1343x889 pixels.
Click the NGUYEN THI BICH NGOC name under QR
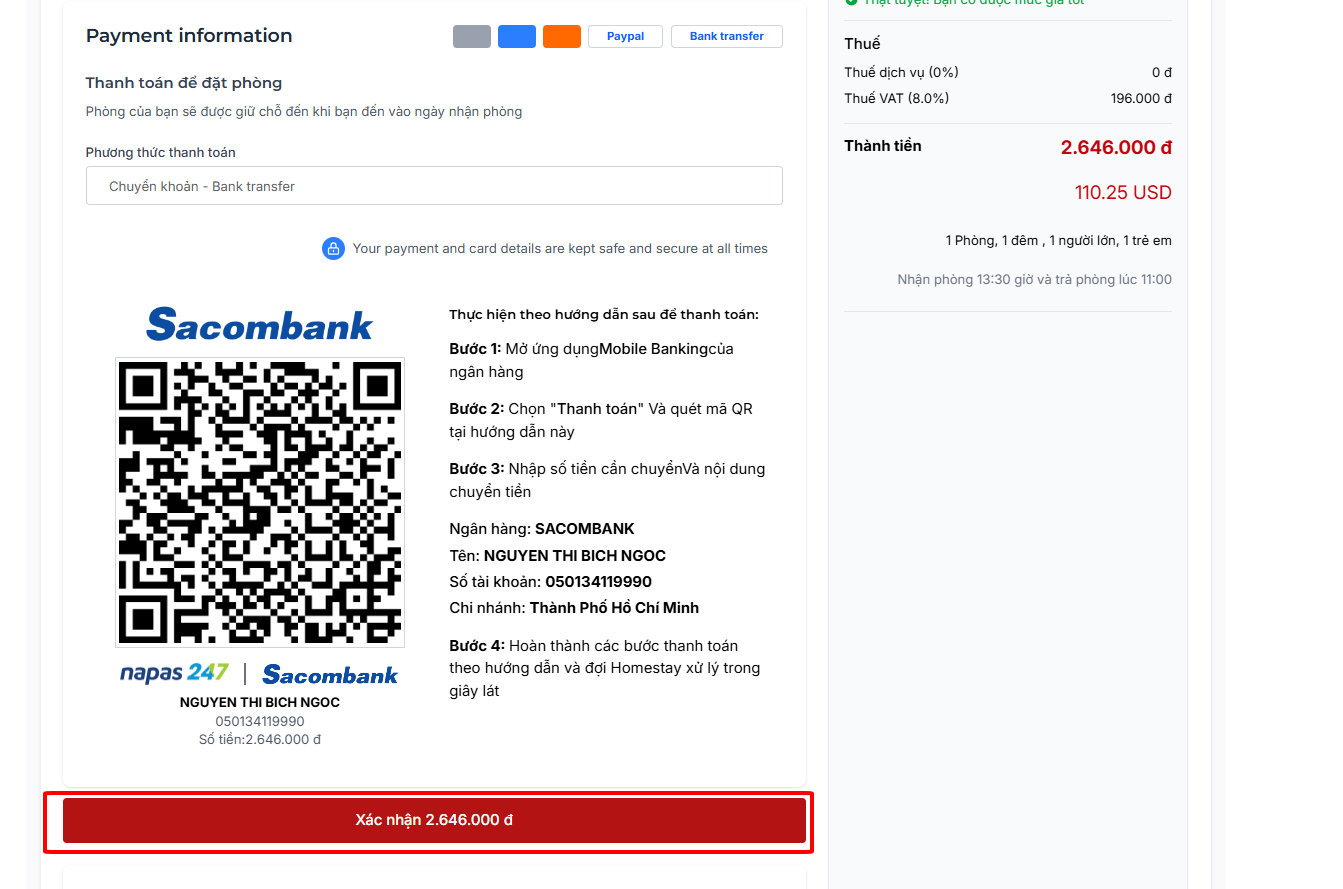[x=260, y=703]
